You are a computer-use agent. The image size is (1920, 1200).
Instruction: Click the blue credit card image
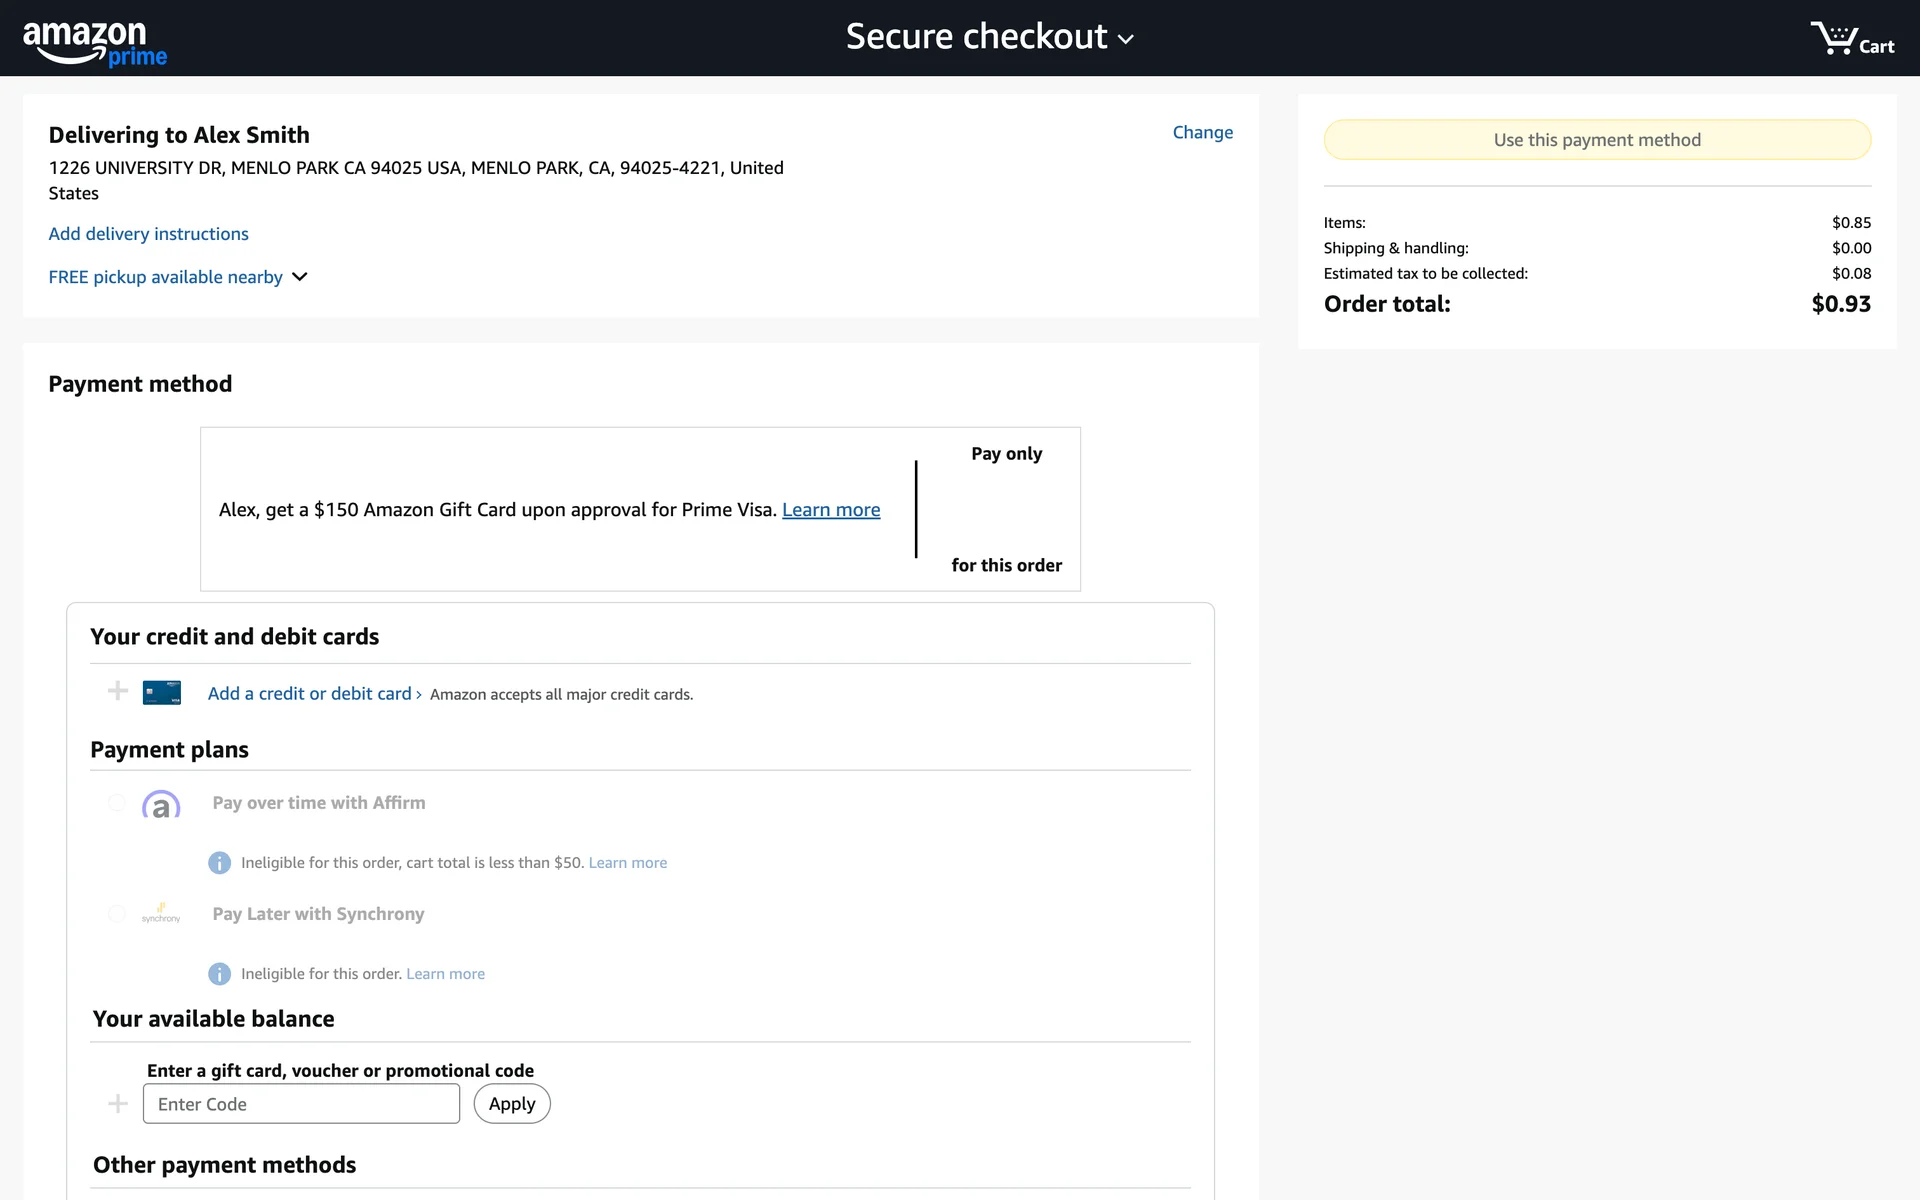click(161, 693)
